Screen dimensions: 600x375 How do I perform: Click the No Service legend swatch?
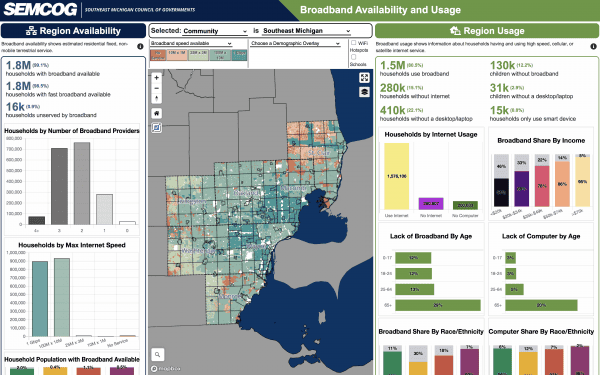click(x=158, y=55)
